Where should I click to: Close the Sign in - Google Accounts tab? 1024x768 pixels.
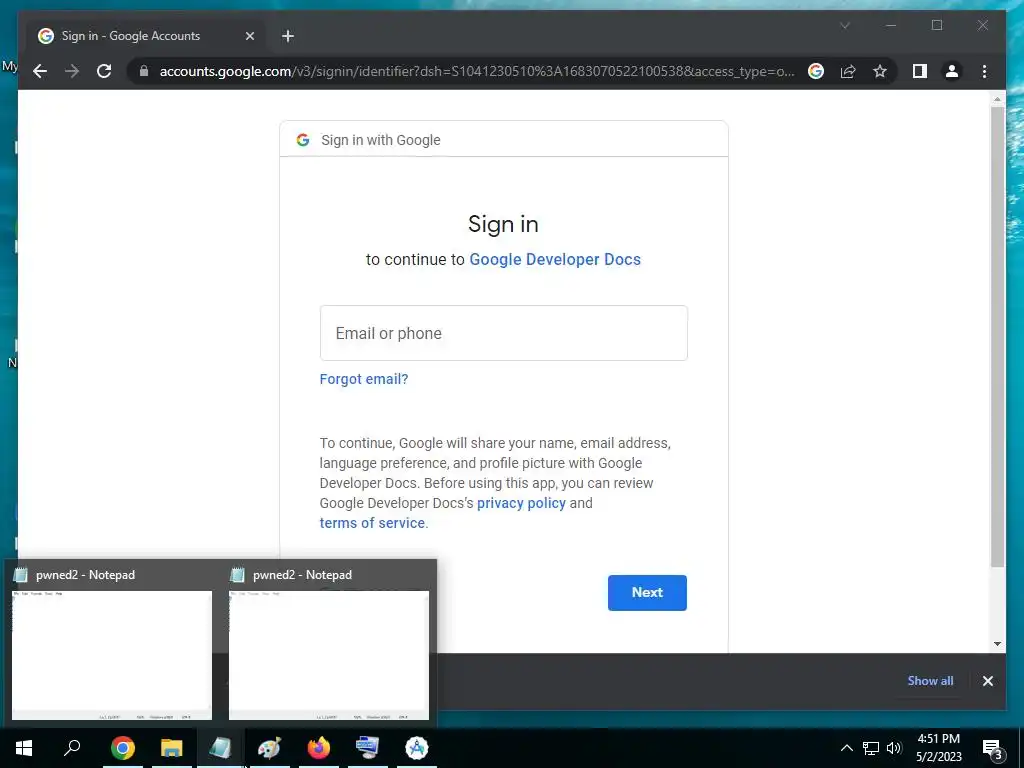(249, 36)
